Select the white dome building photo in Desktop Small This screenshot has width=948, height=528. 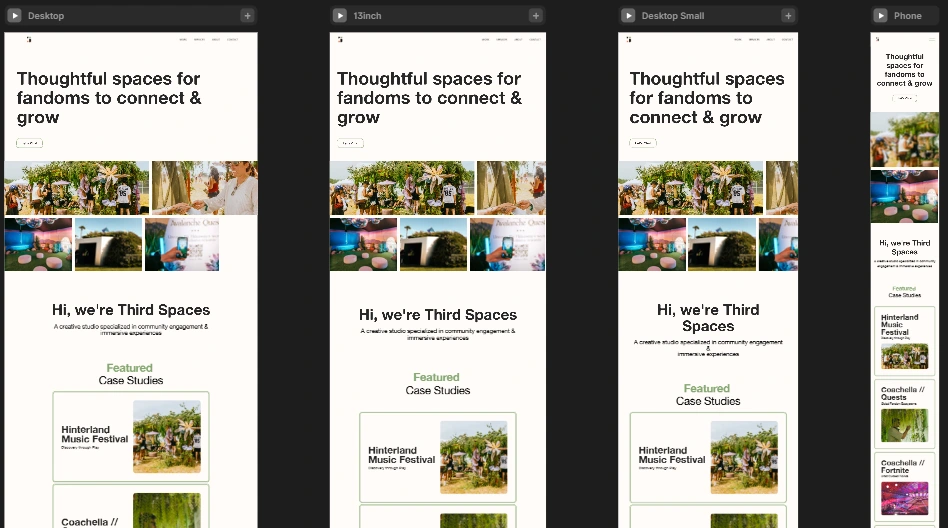(x=722, y=244)
